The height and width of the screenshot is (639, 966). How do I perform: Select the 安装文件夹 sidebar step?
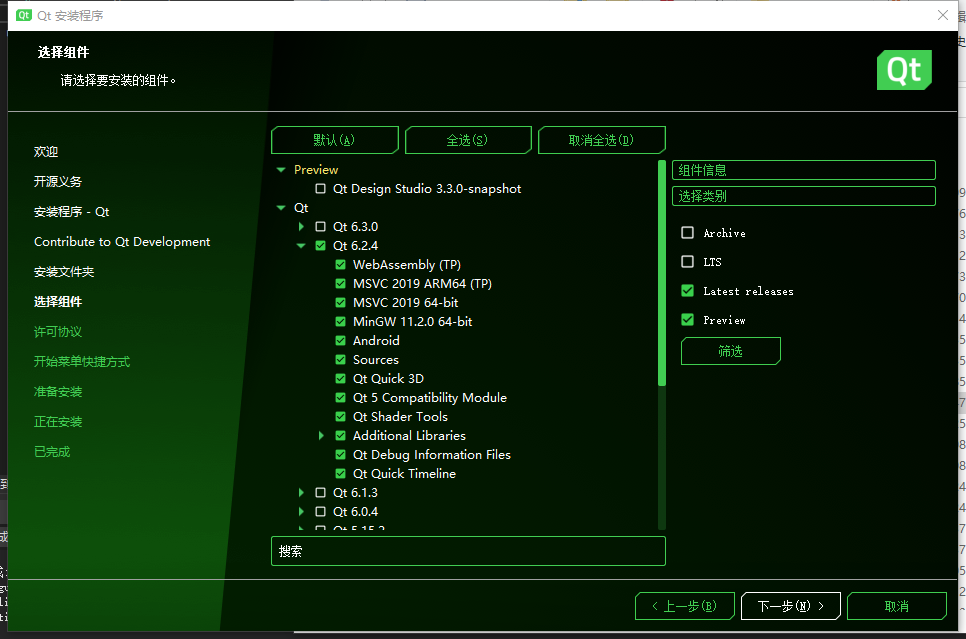[64, 272]
